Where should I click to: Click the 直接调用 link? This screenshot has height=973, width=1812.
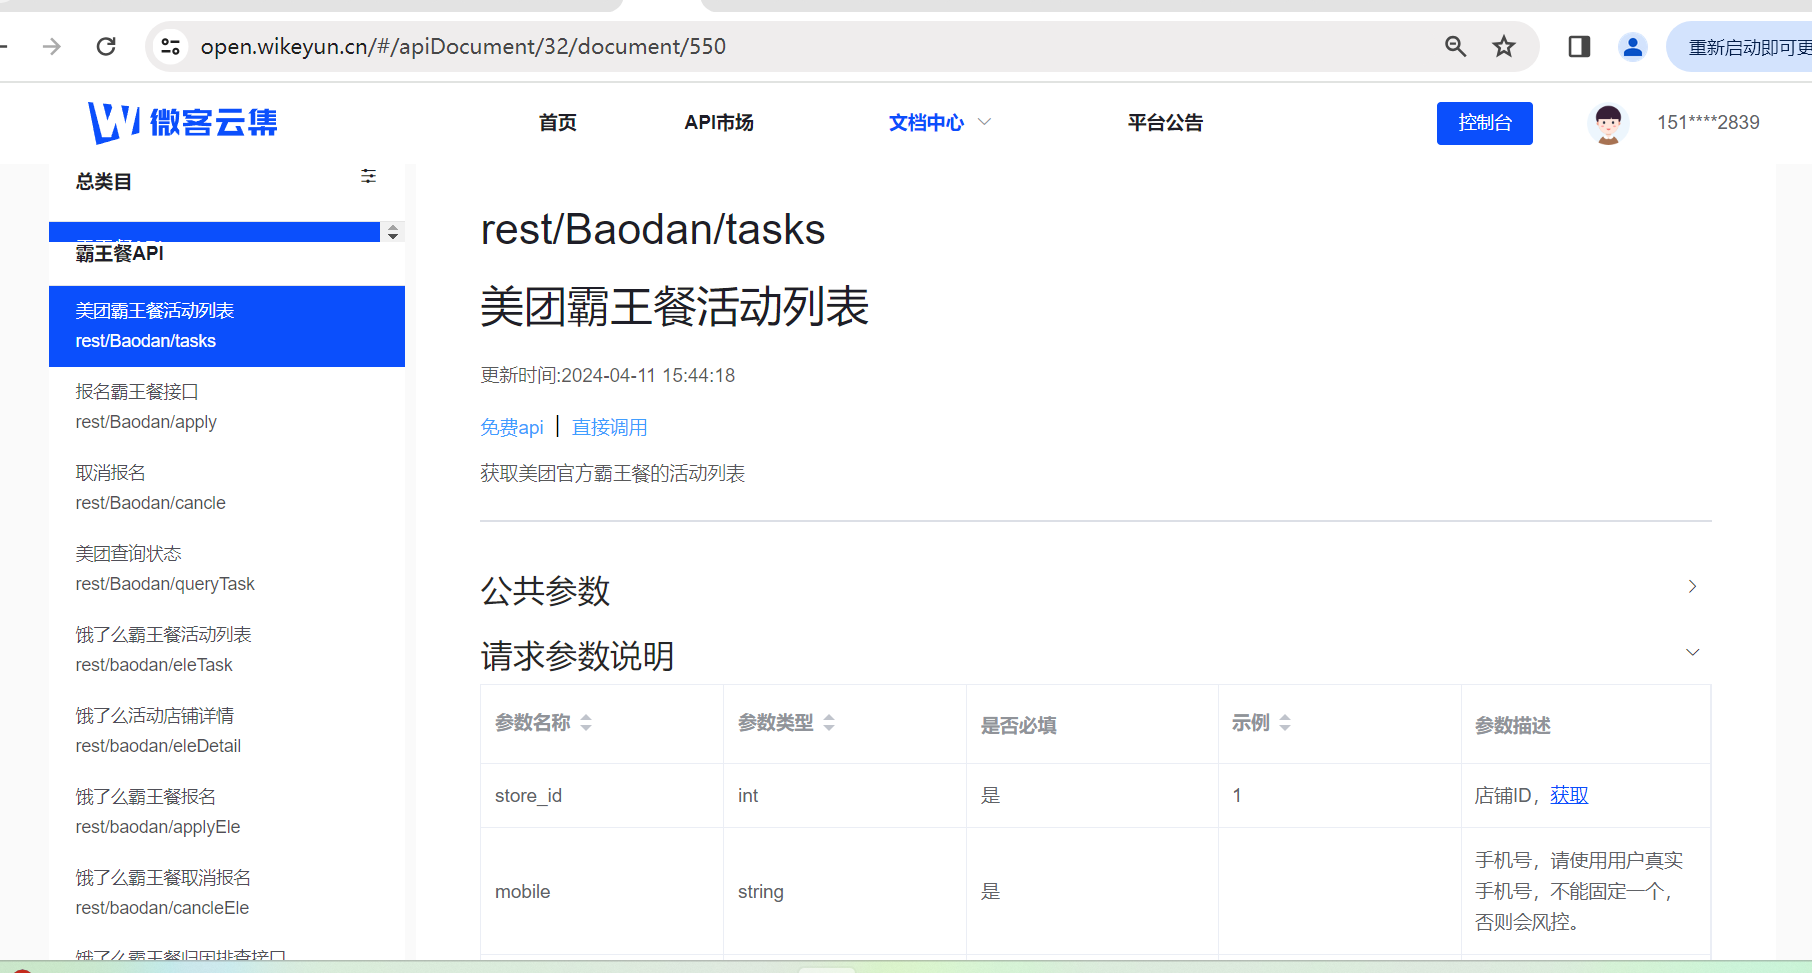tap(610, 427)
